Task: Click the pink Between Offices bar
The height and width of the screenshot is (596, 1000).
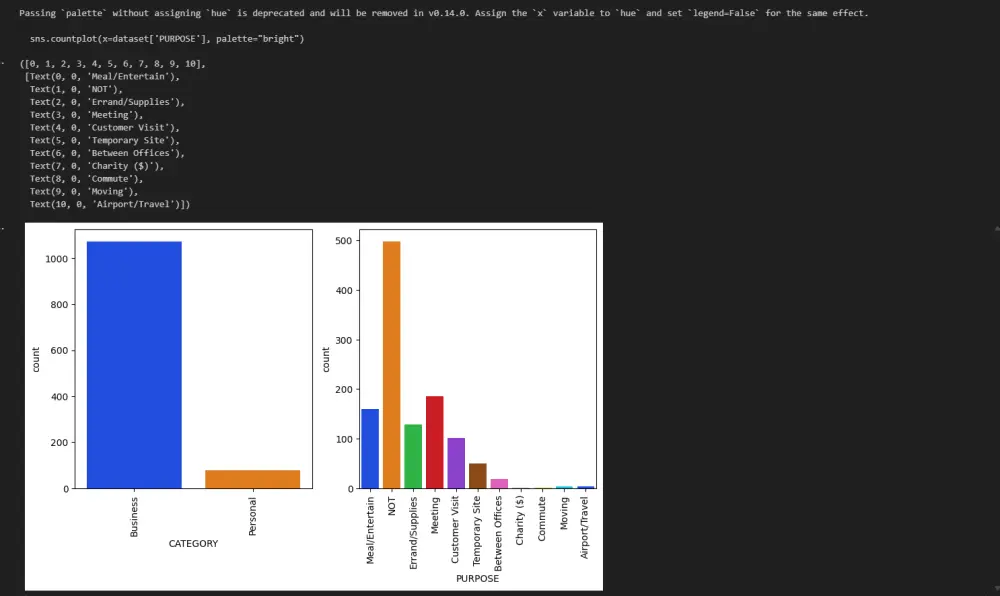Action: click(499, 484)
